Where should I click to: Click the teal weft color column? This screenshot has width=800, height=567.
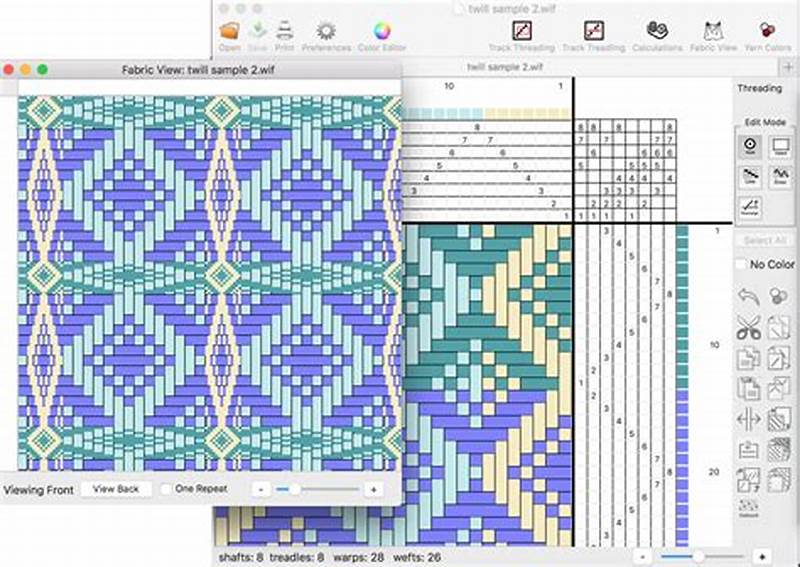point(682,308)
